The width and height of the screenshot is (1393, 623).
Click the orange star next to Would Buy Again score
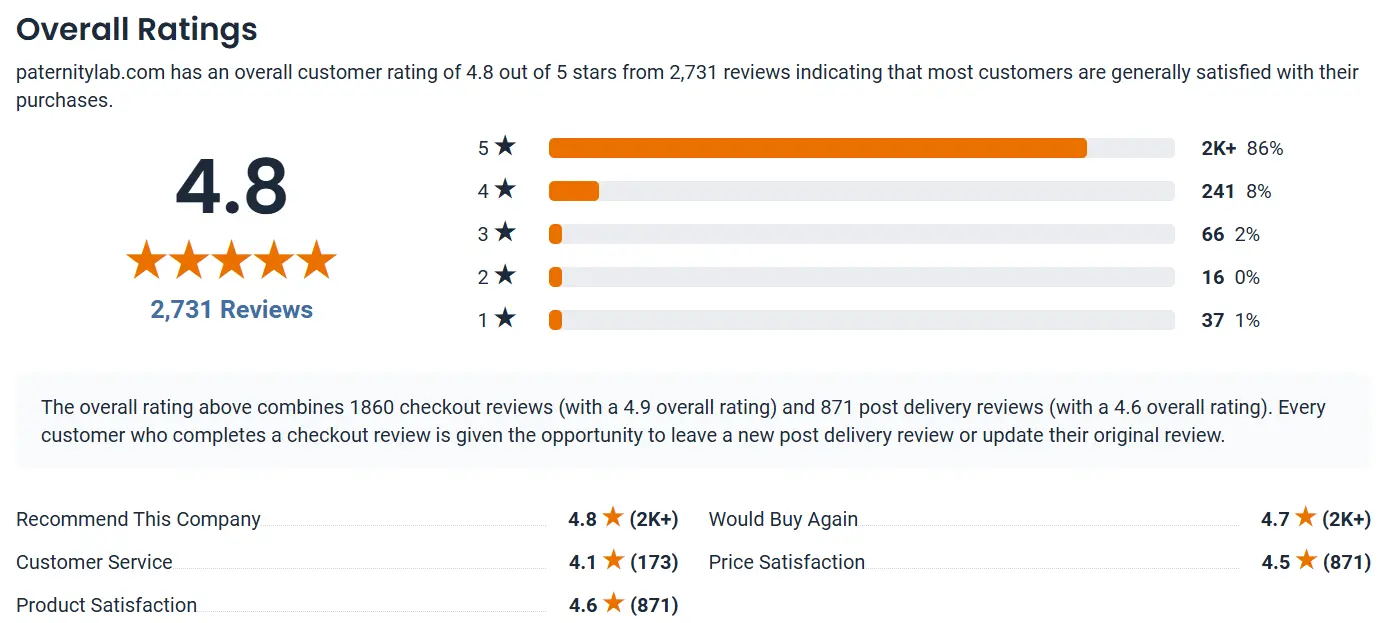pos(1305,518)
